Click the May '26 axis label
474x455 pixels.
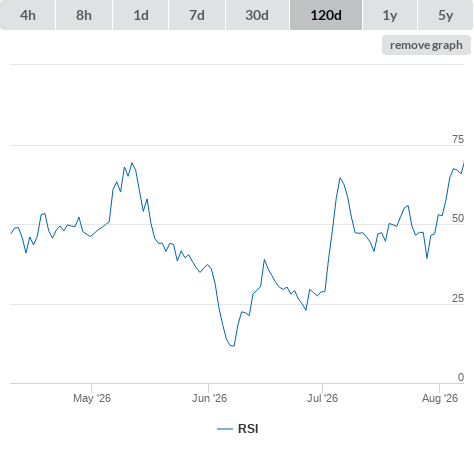92,398
